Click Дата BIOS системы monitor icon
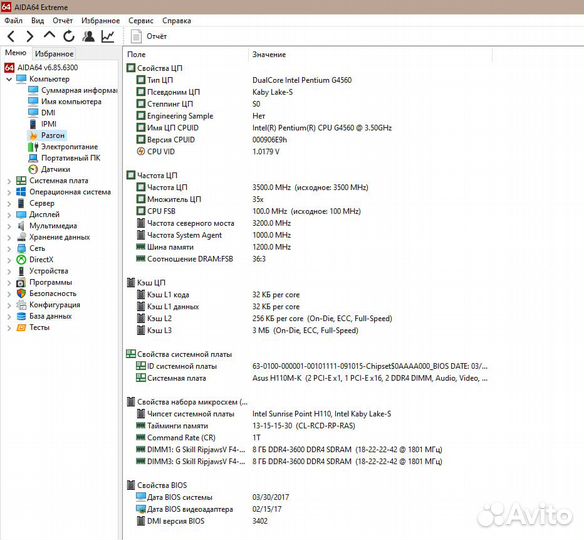 (141, 497)
